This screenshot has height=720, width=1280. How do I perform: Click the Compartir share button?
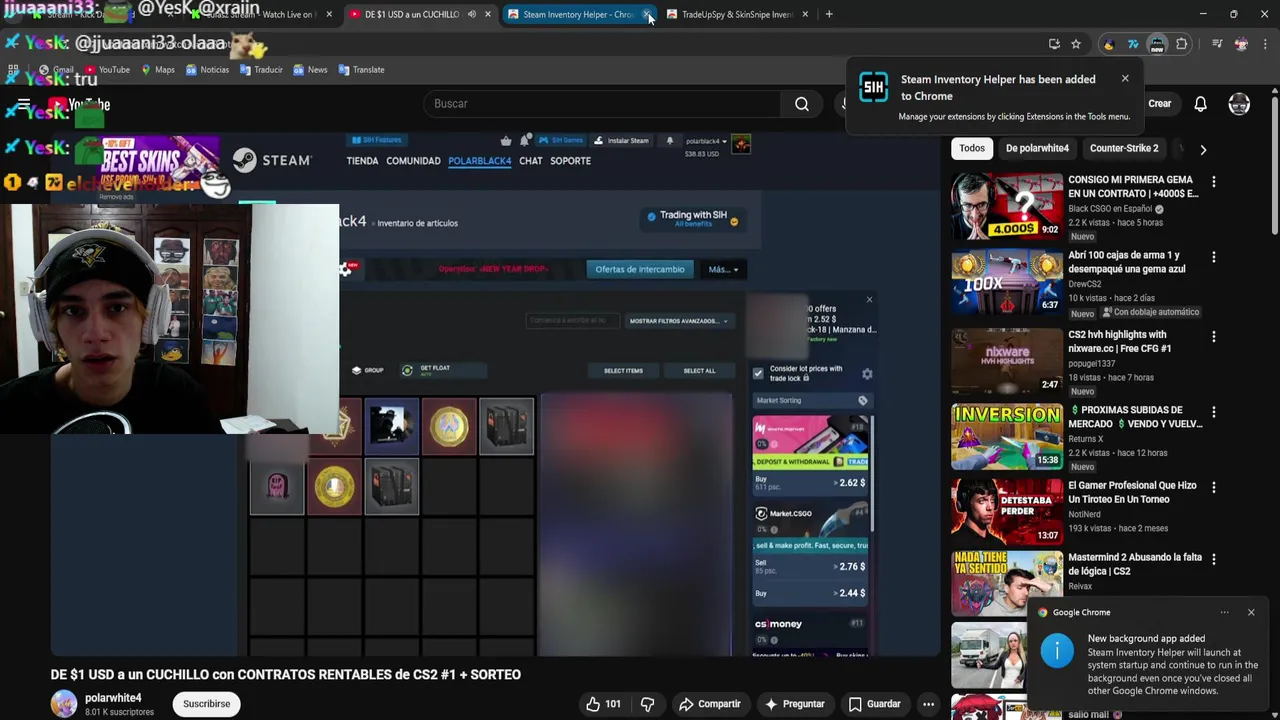pos(709,704)
